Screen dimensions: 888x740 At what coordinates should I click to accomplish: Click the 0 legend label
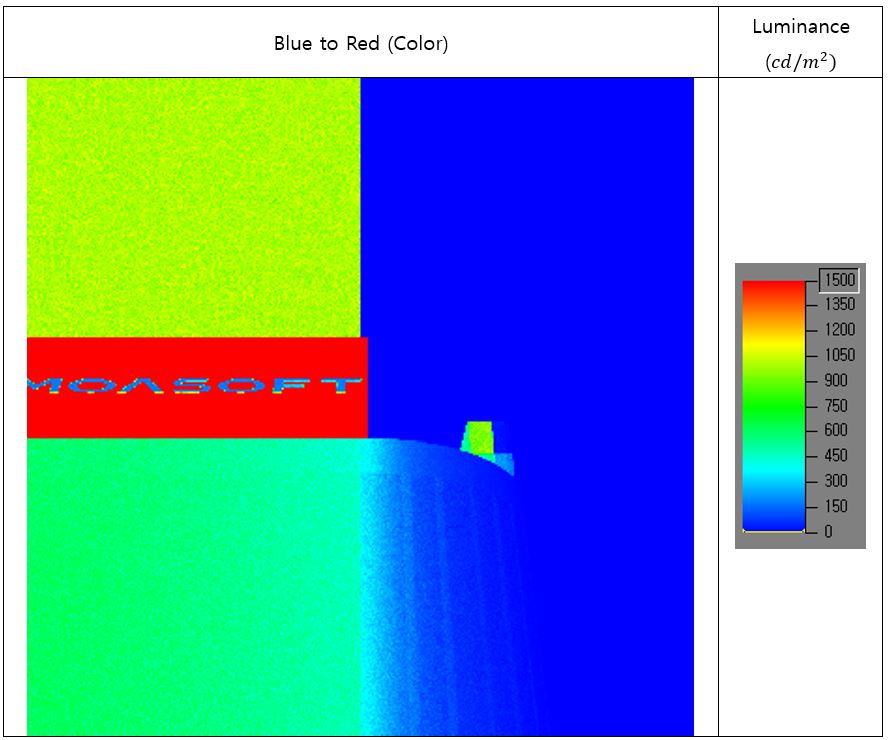point(829,531)
